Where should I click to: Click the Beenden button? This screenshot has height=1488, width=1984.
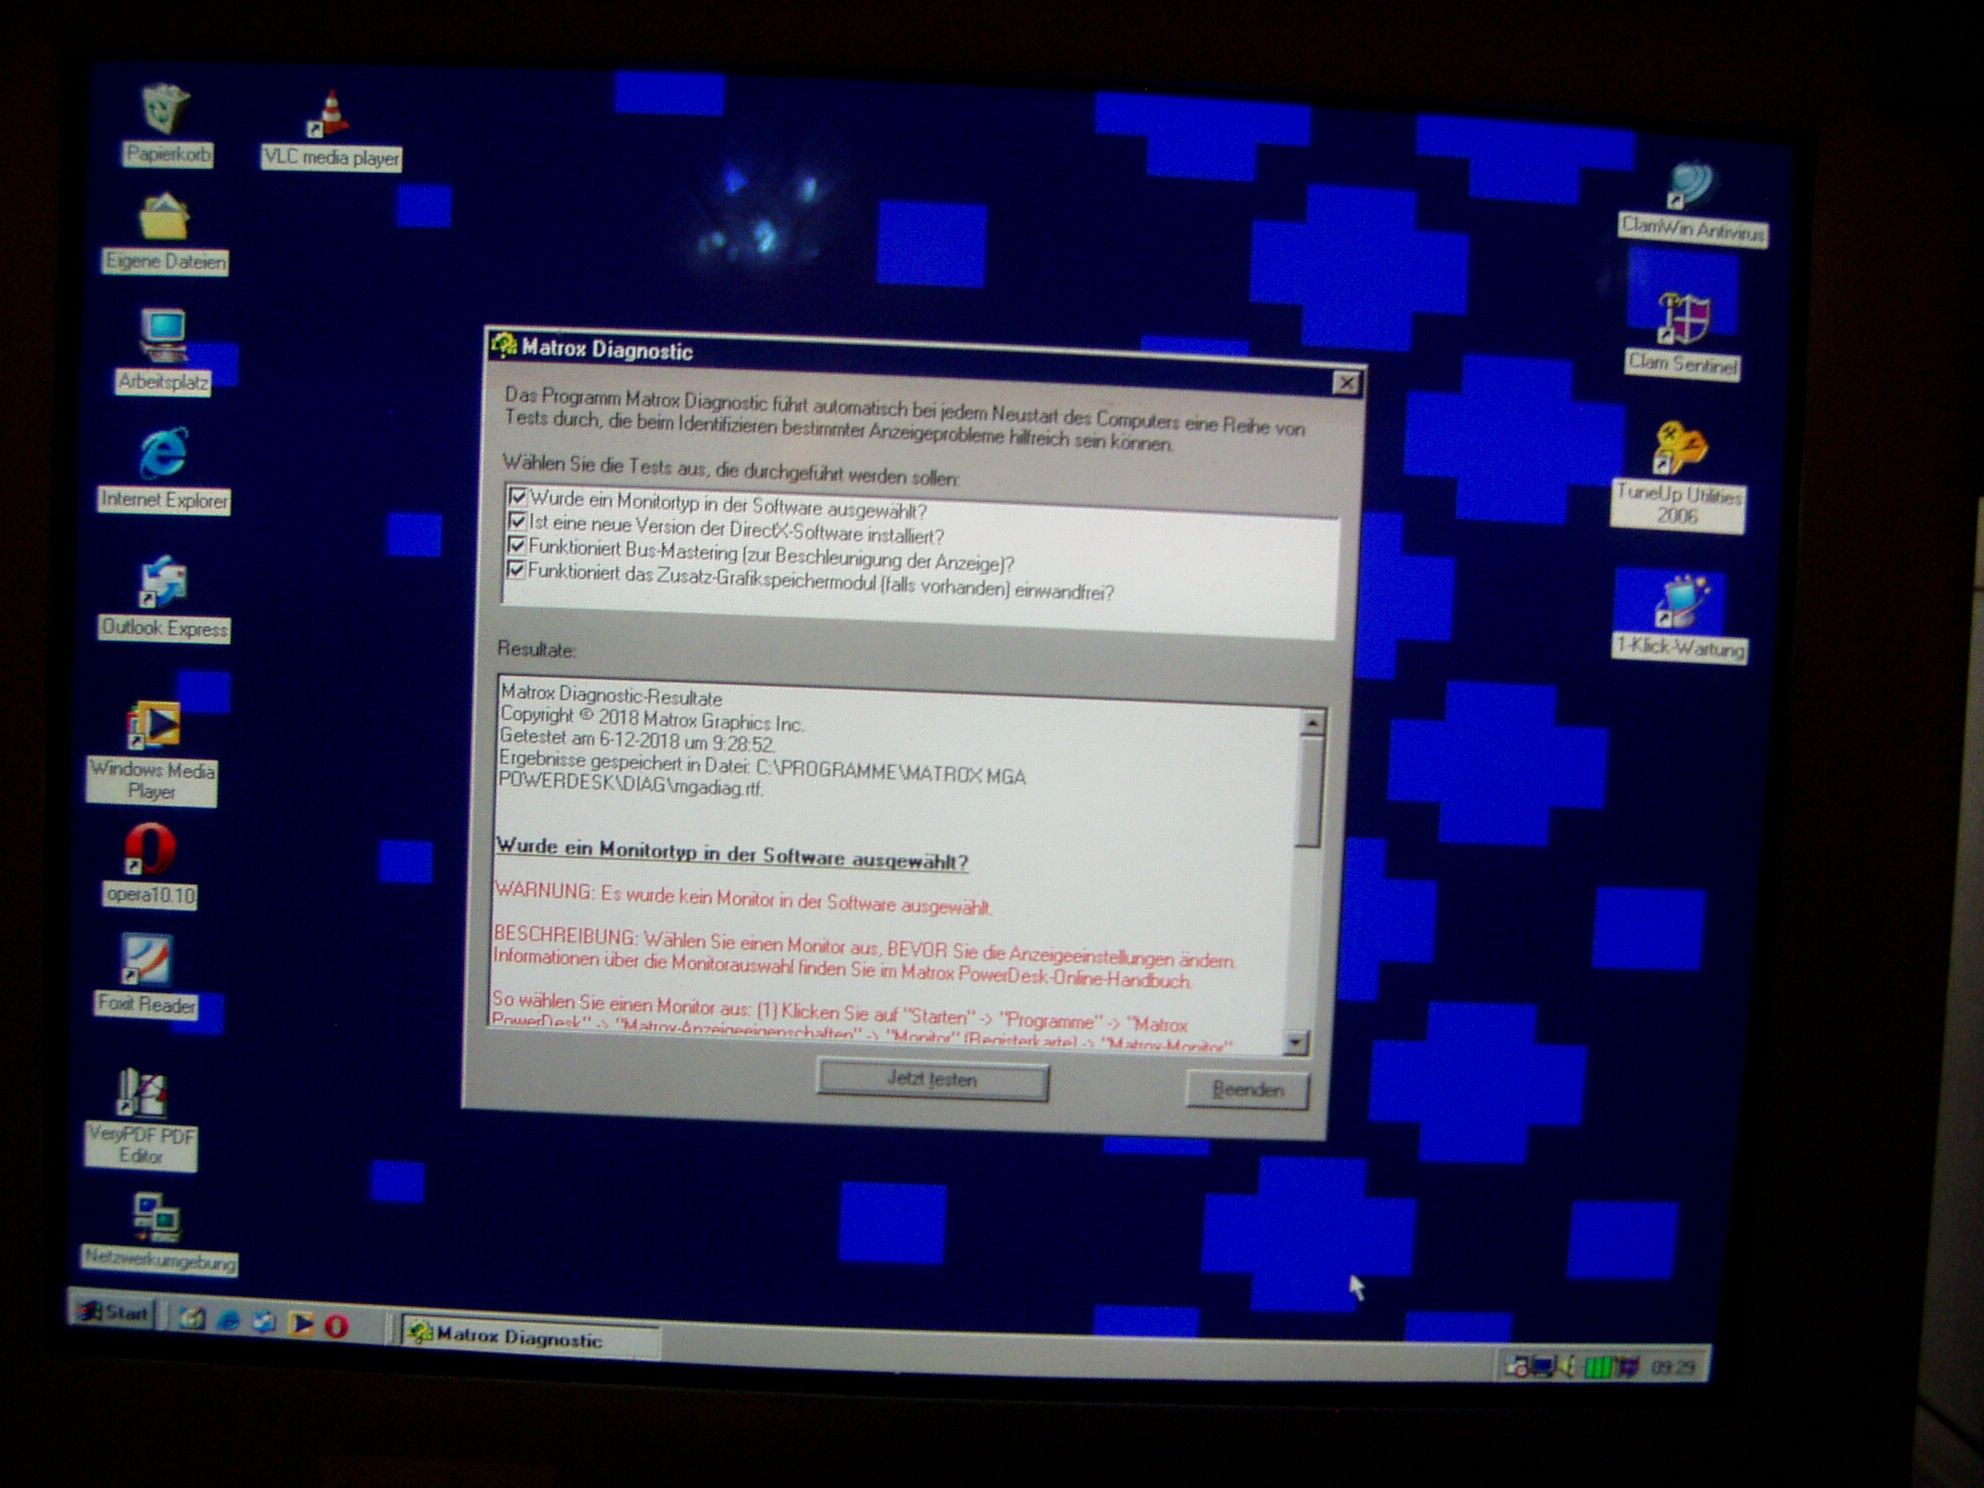[1247, 1089]
